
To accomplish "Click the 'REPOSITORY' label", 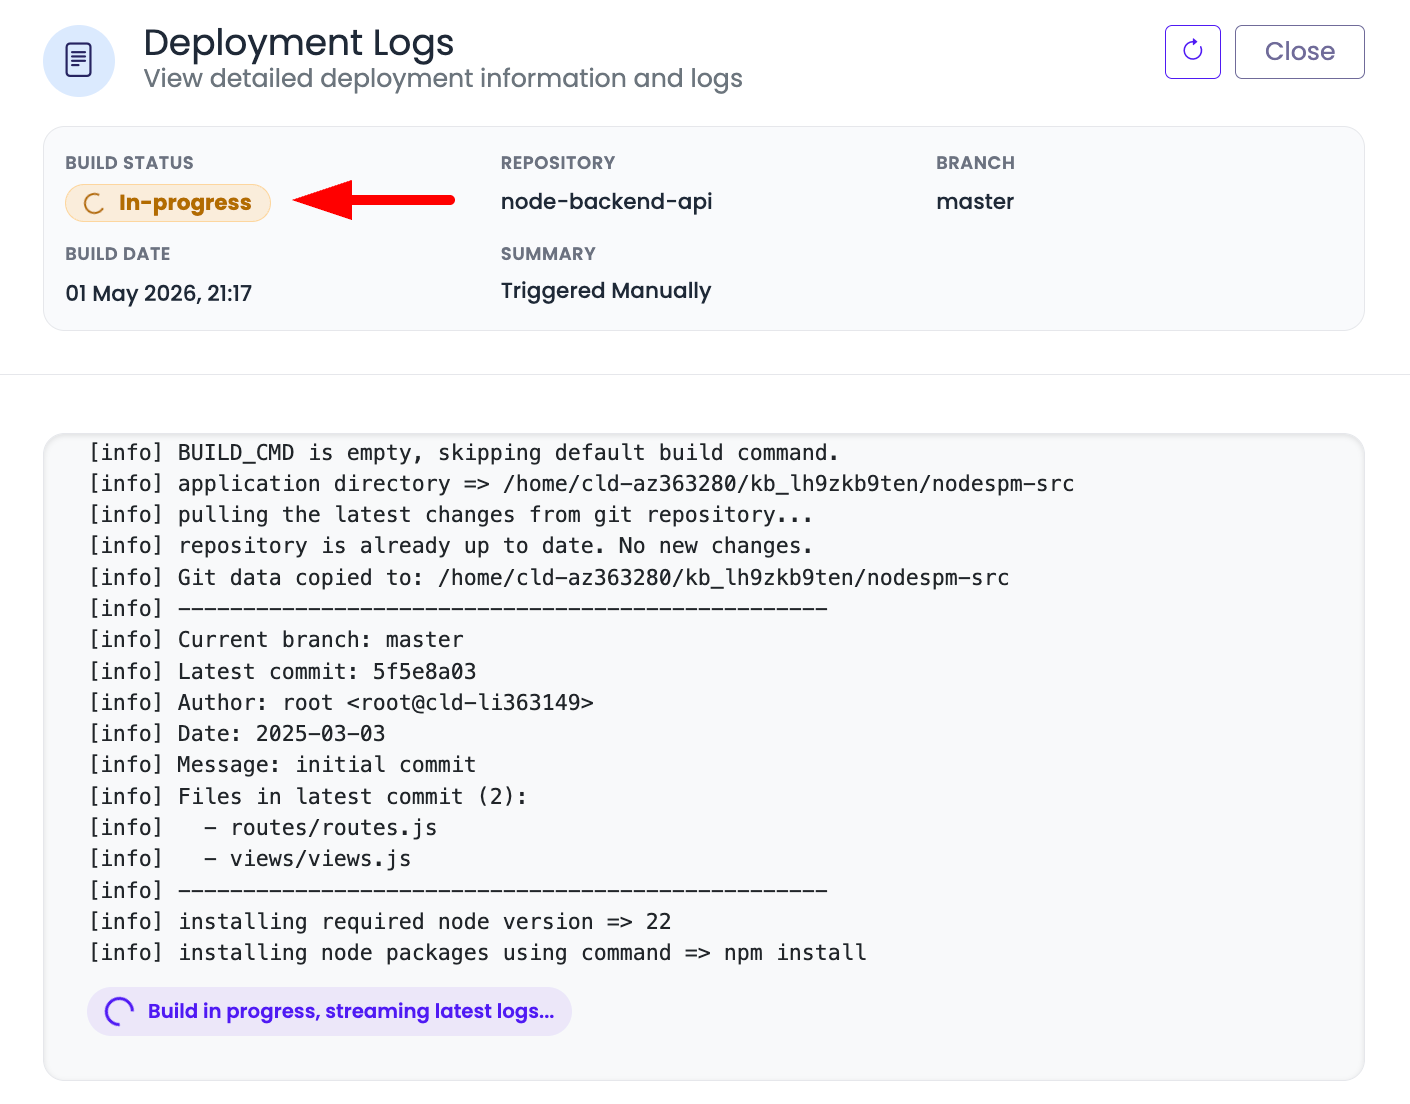I will tap(558, 163).
